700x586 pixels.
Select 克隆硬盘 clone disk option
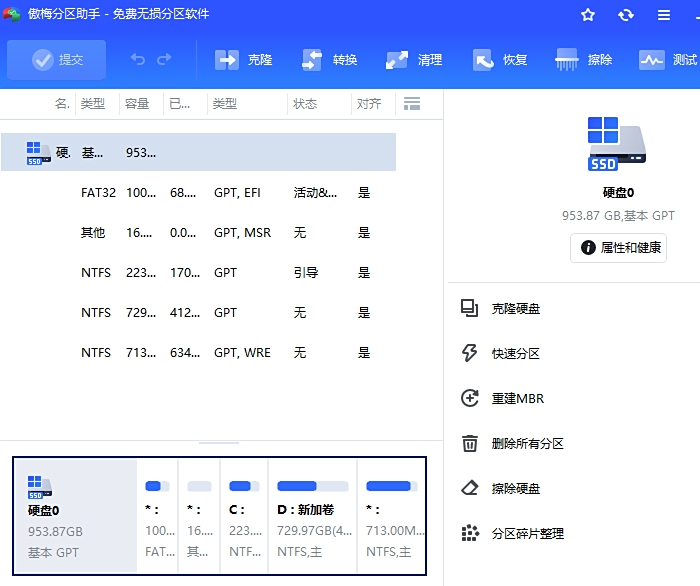514,309
